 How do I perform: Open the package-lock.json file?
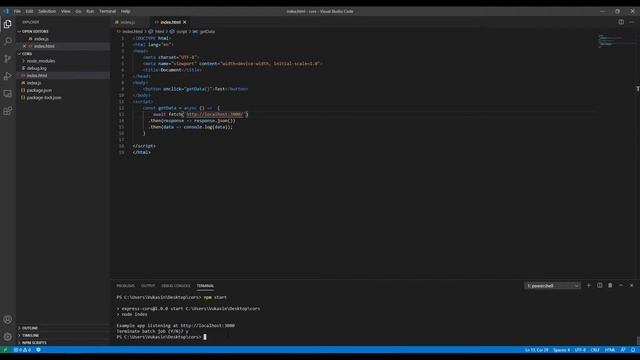click(x=44, y=98)
